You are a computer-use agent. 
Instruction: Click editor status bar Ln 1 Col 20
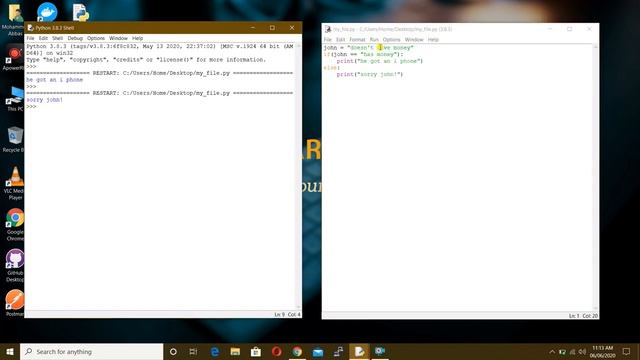coord(583,316)
